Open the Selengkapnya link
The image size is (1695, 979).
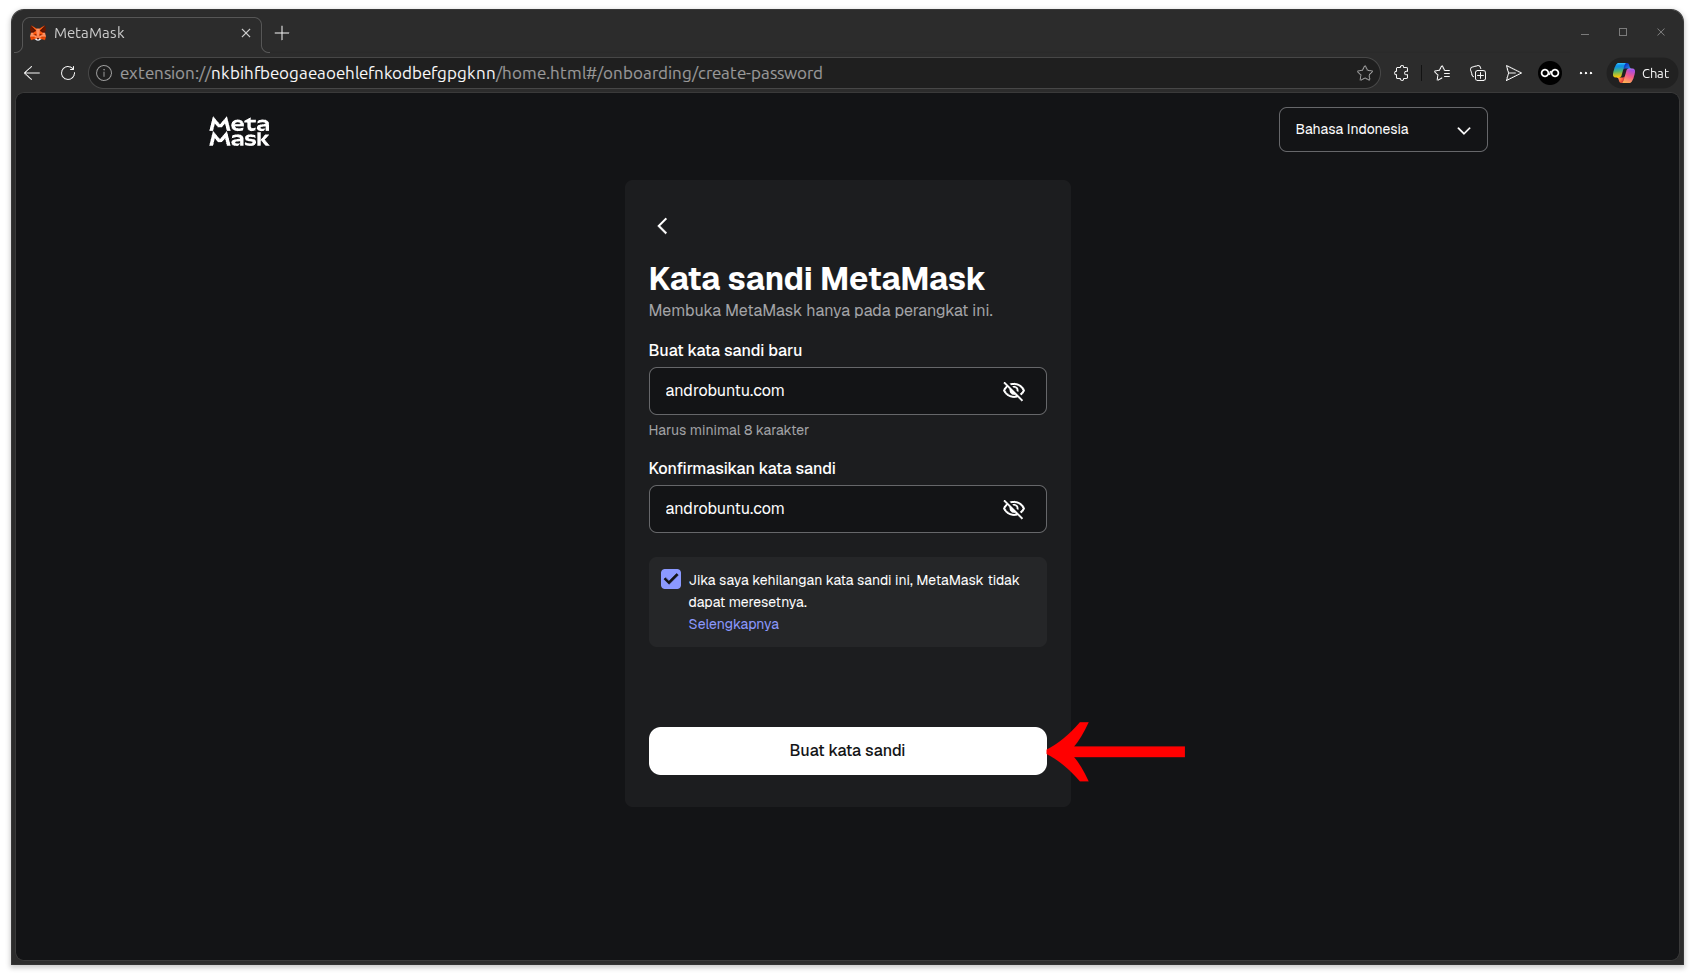(733, 623)
